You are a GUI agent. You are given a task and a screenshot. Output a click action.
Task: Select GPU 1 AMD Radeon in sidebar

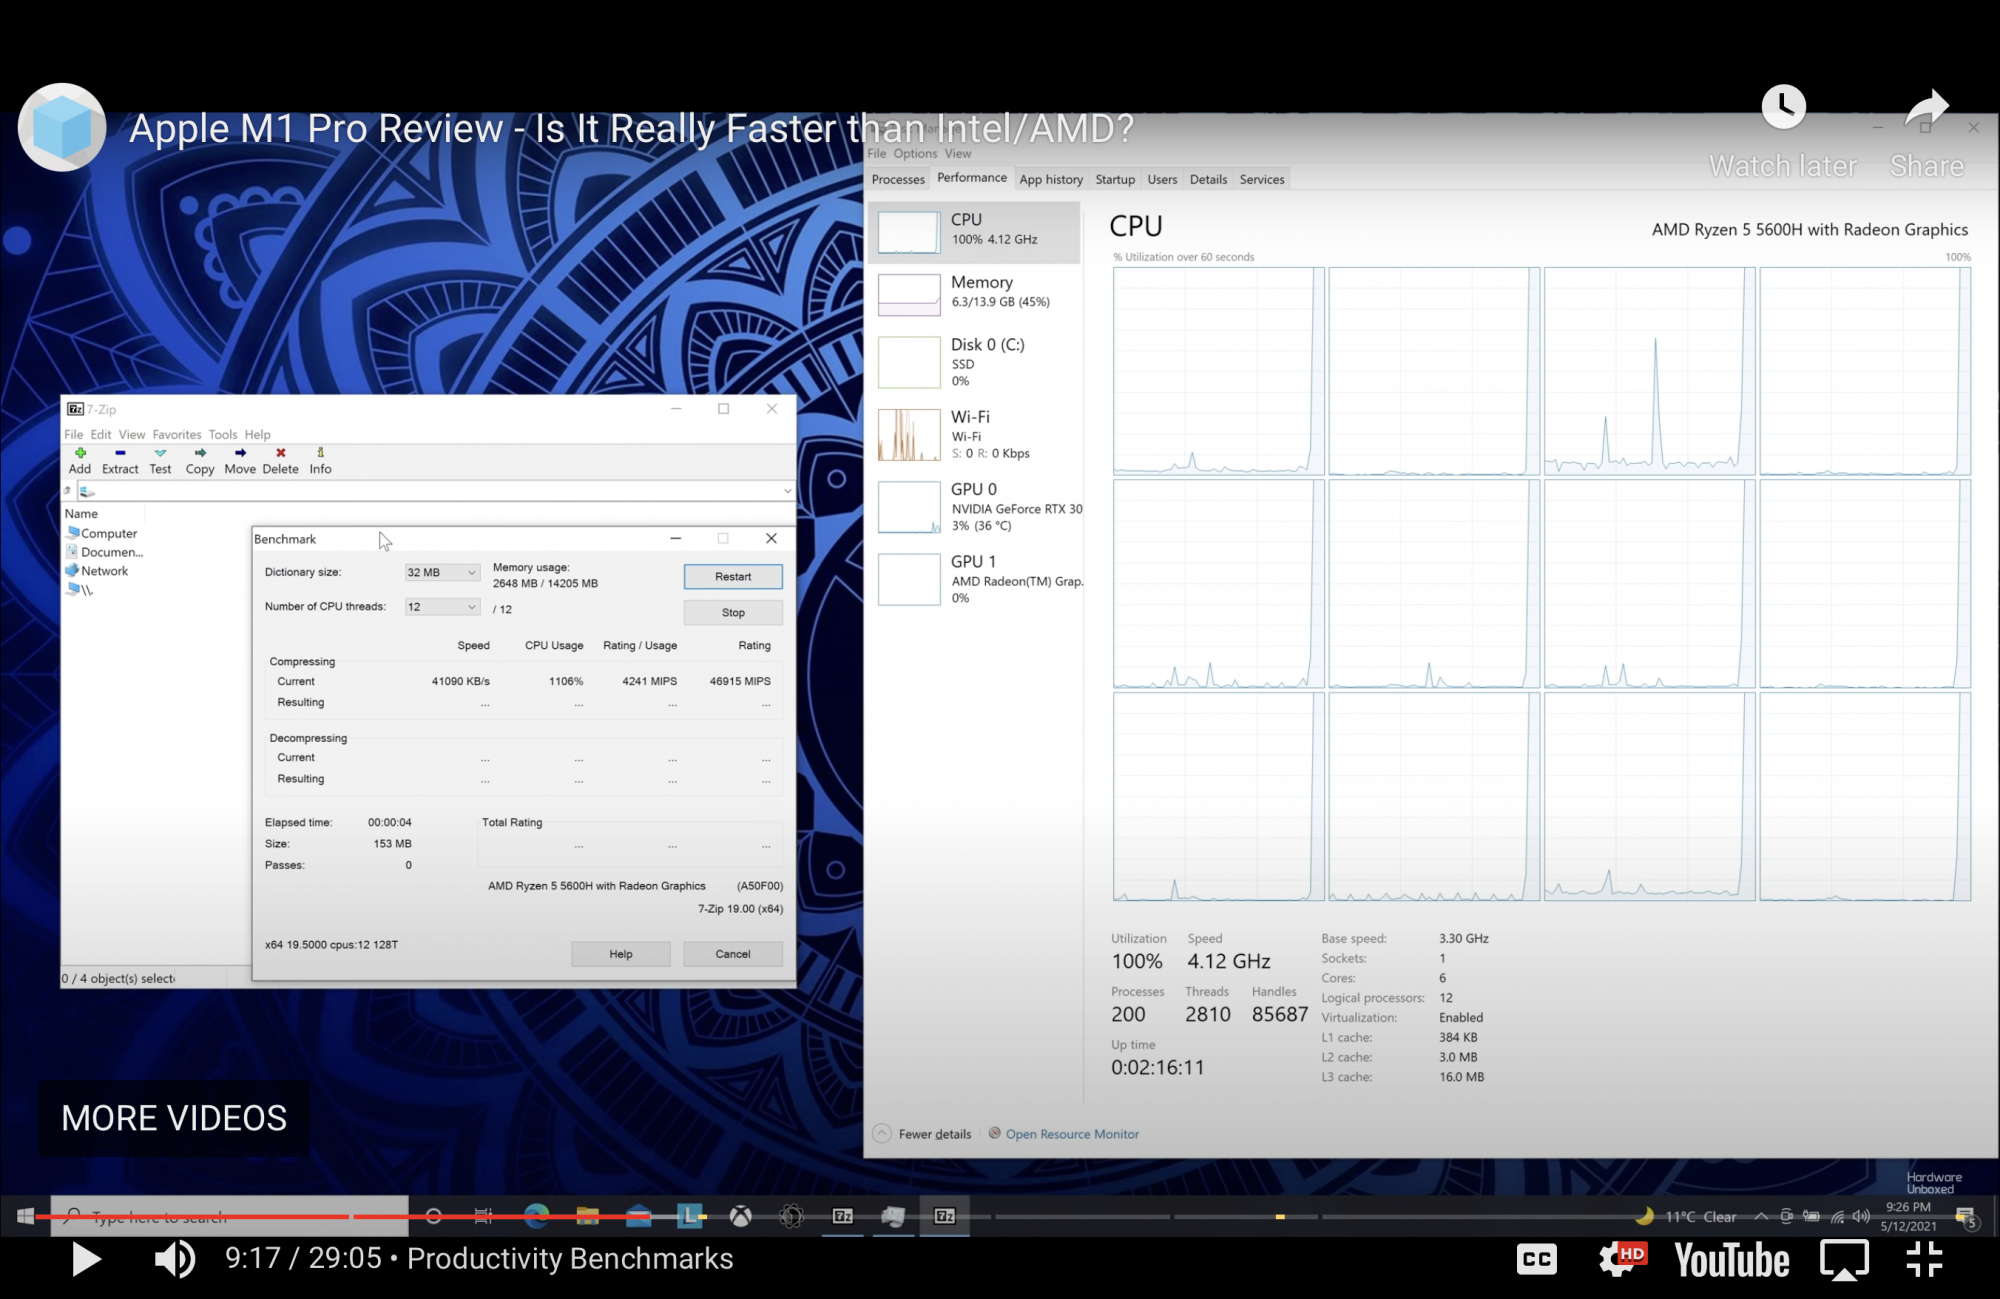tap(975, 579)
